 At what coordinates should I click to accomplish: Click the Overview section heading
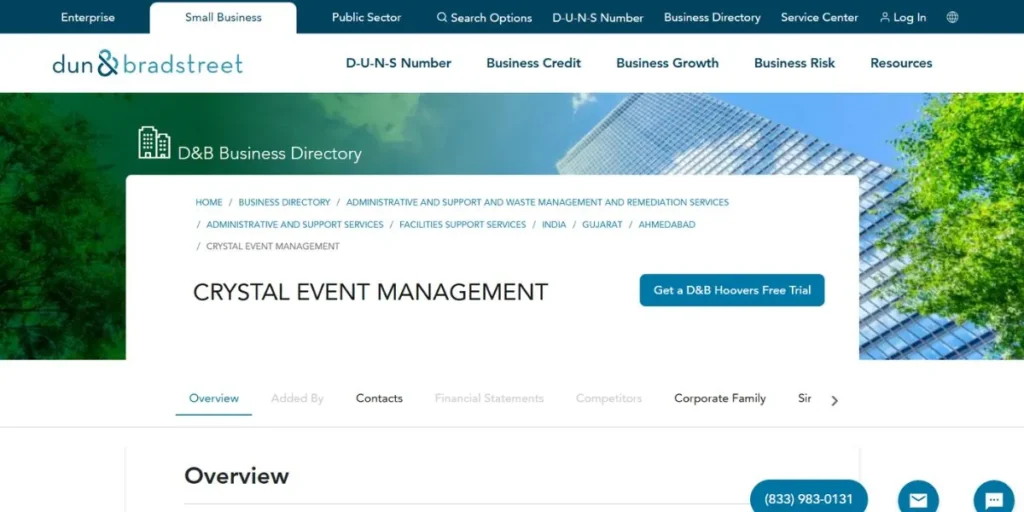[x=236, y=476]
